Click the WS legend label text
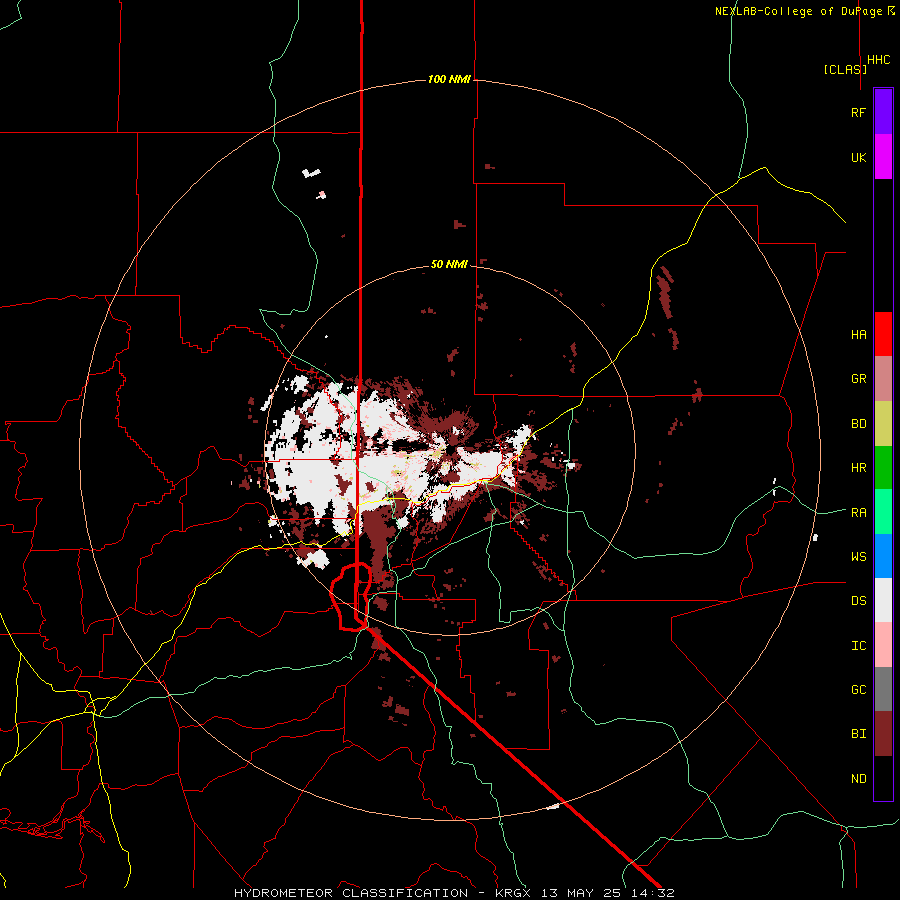900x900 pixels. (859, 557)
